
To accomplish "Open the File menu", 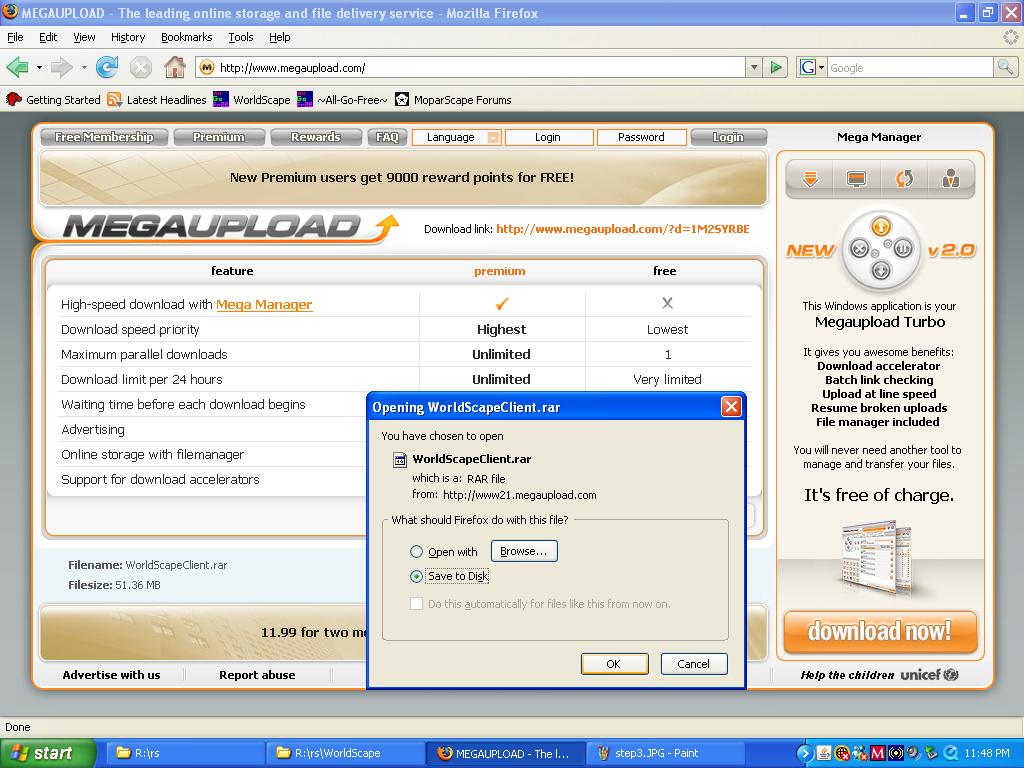I will (x=15, y=37).
